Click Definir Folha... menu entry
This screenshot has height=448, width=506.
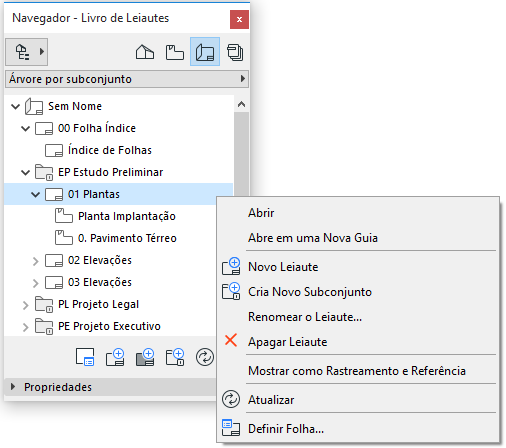[x=286, y=429]
